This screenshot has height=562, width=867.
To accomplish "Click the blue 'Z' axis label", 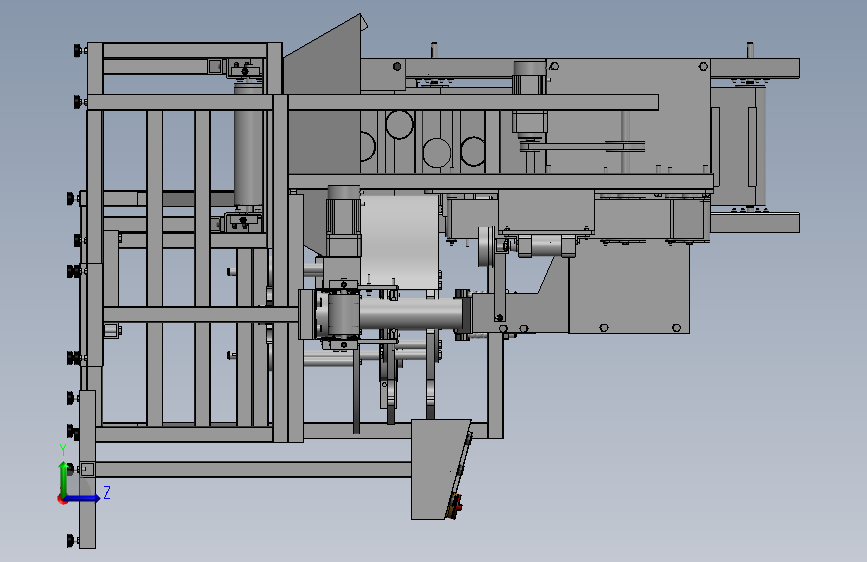I will coord(107,492).
